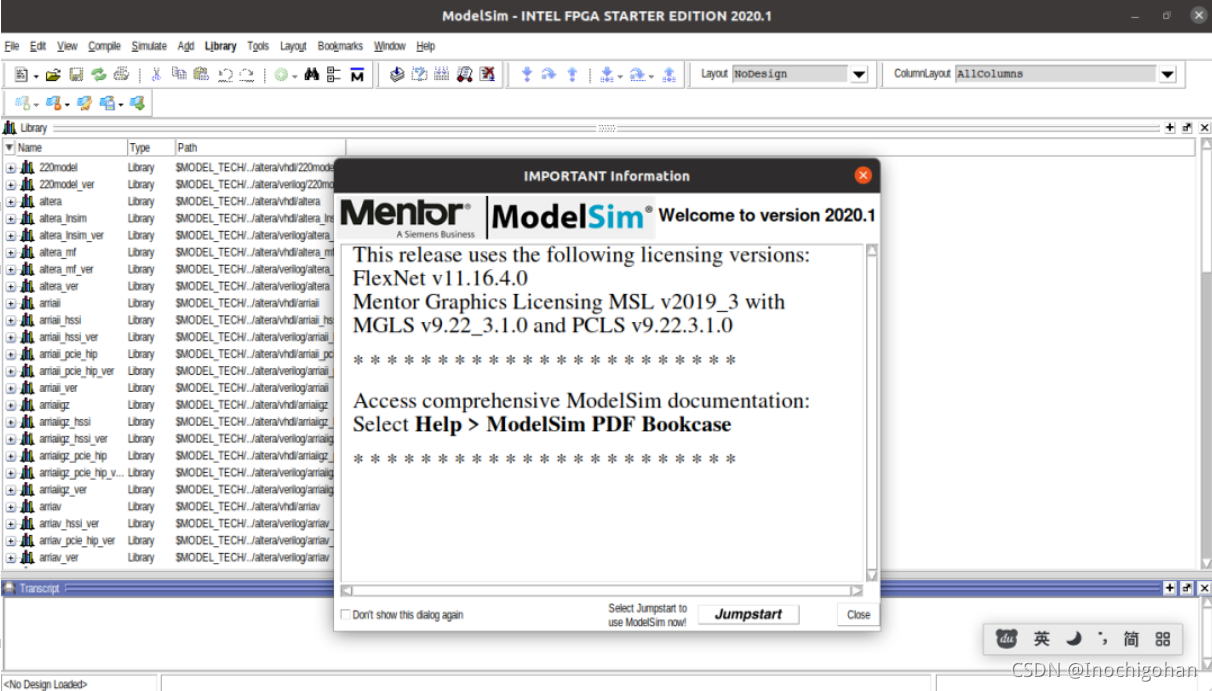This screenshot has height=691, width=1212.
Task: Click the Transcript pane plus zoom button
Action: [1170, 588]
